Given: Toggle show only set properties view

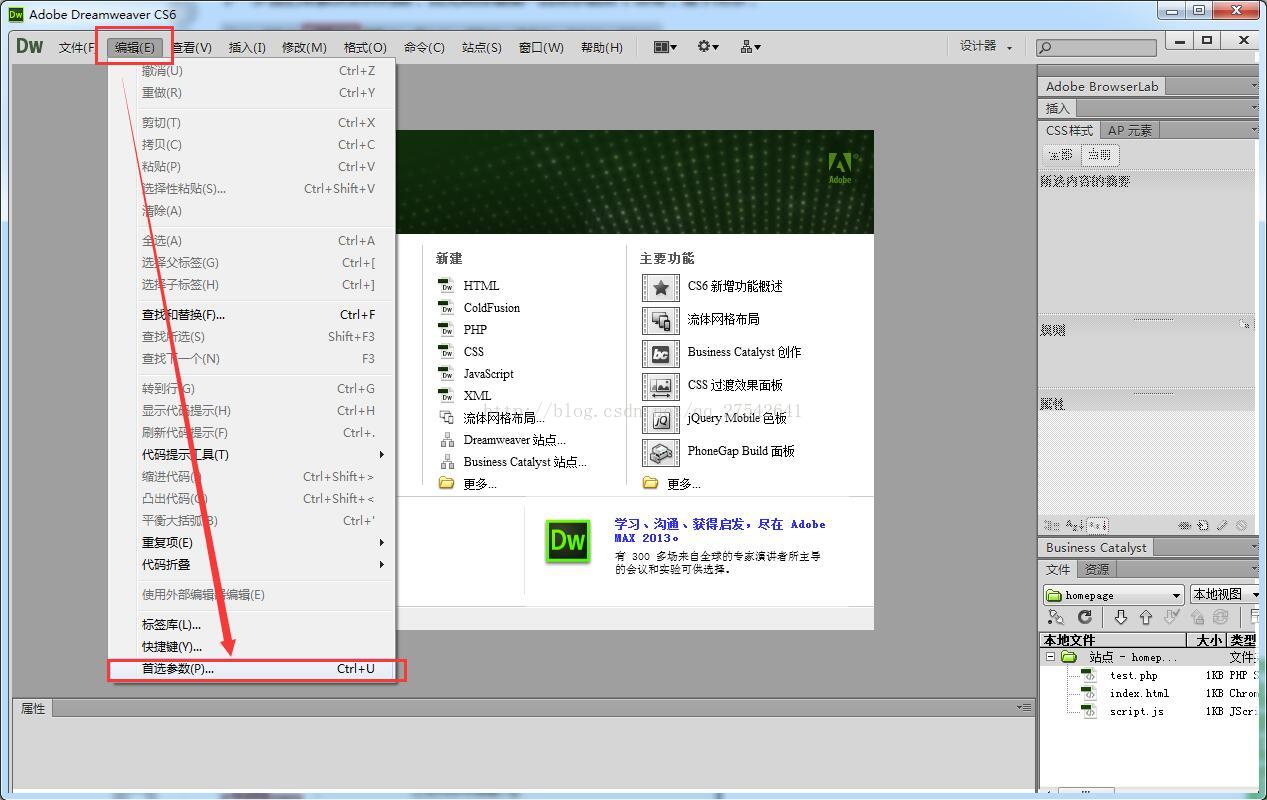Looking at the screenshot, I should [x=1098, y=525].
